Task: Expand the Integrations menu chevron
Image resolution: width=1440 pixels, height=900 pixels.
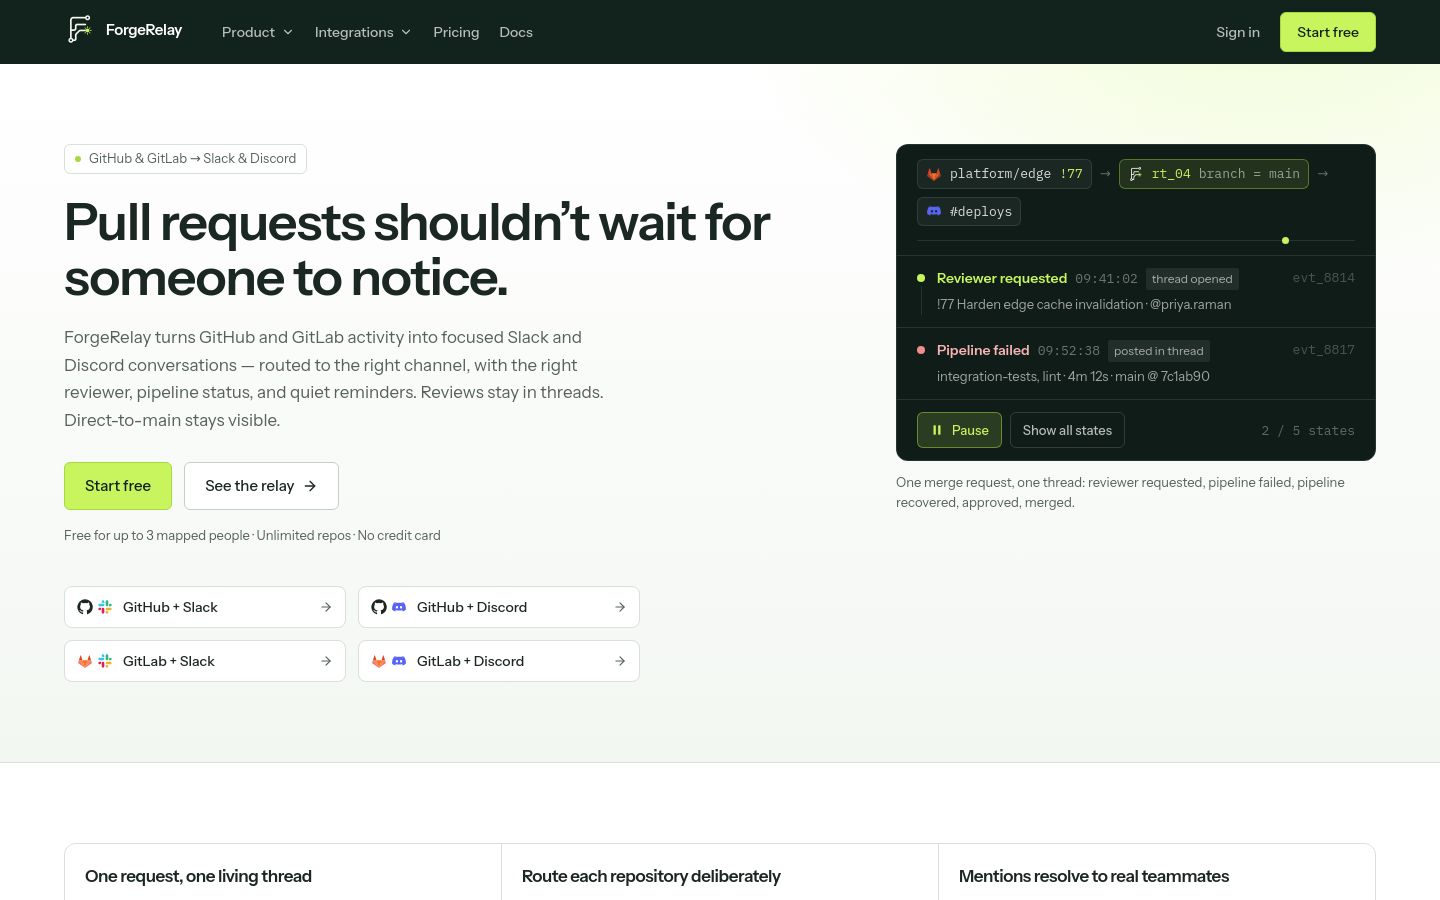Action: tap(406, 32)
